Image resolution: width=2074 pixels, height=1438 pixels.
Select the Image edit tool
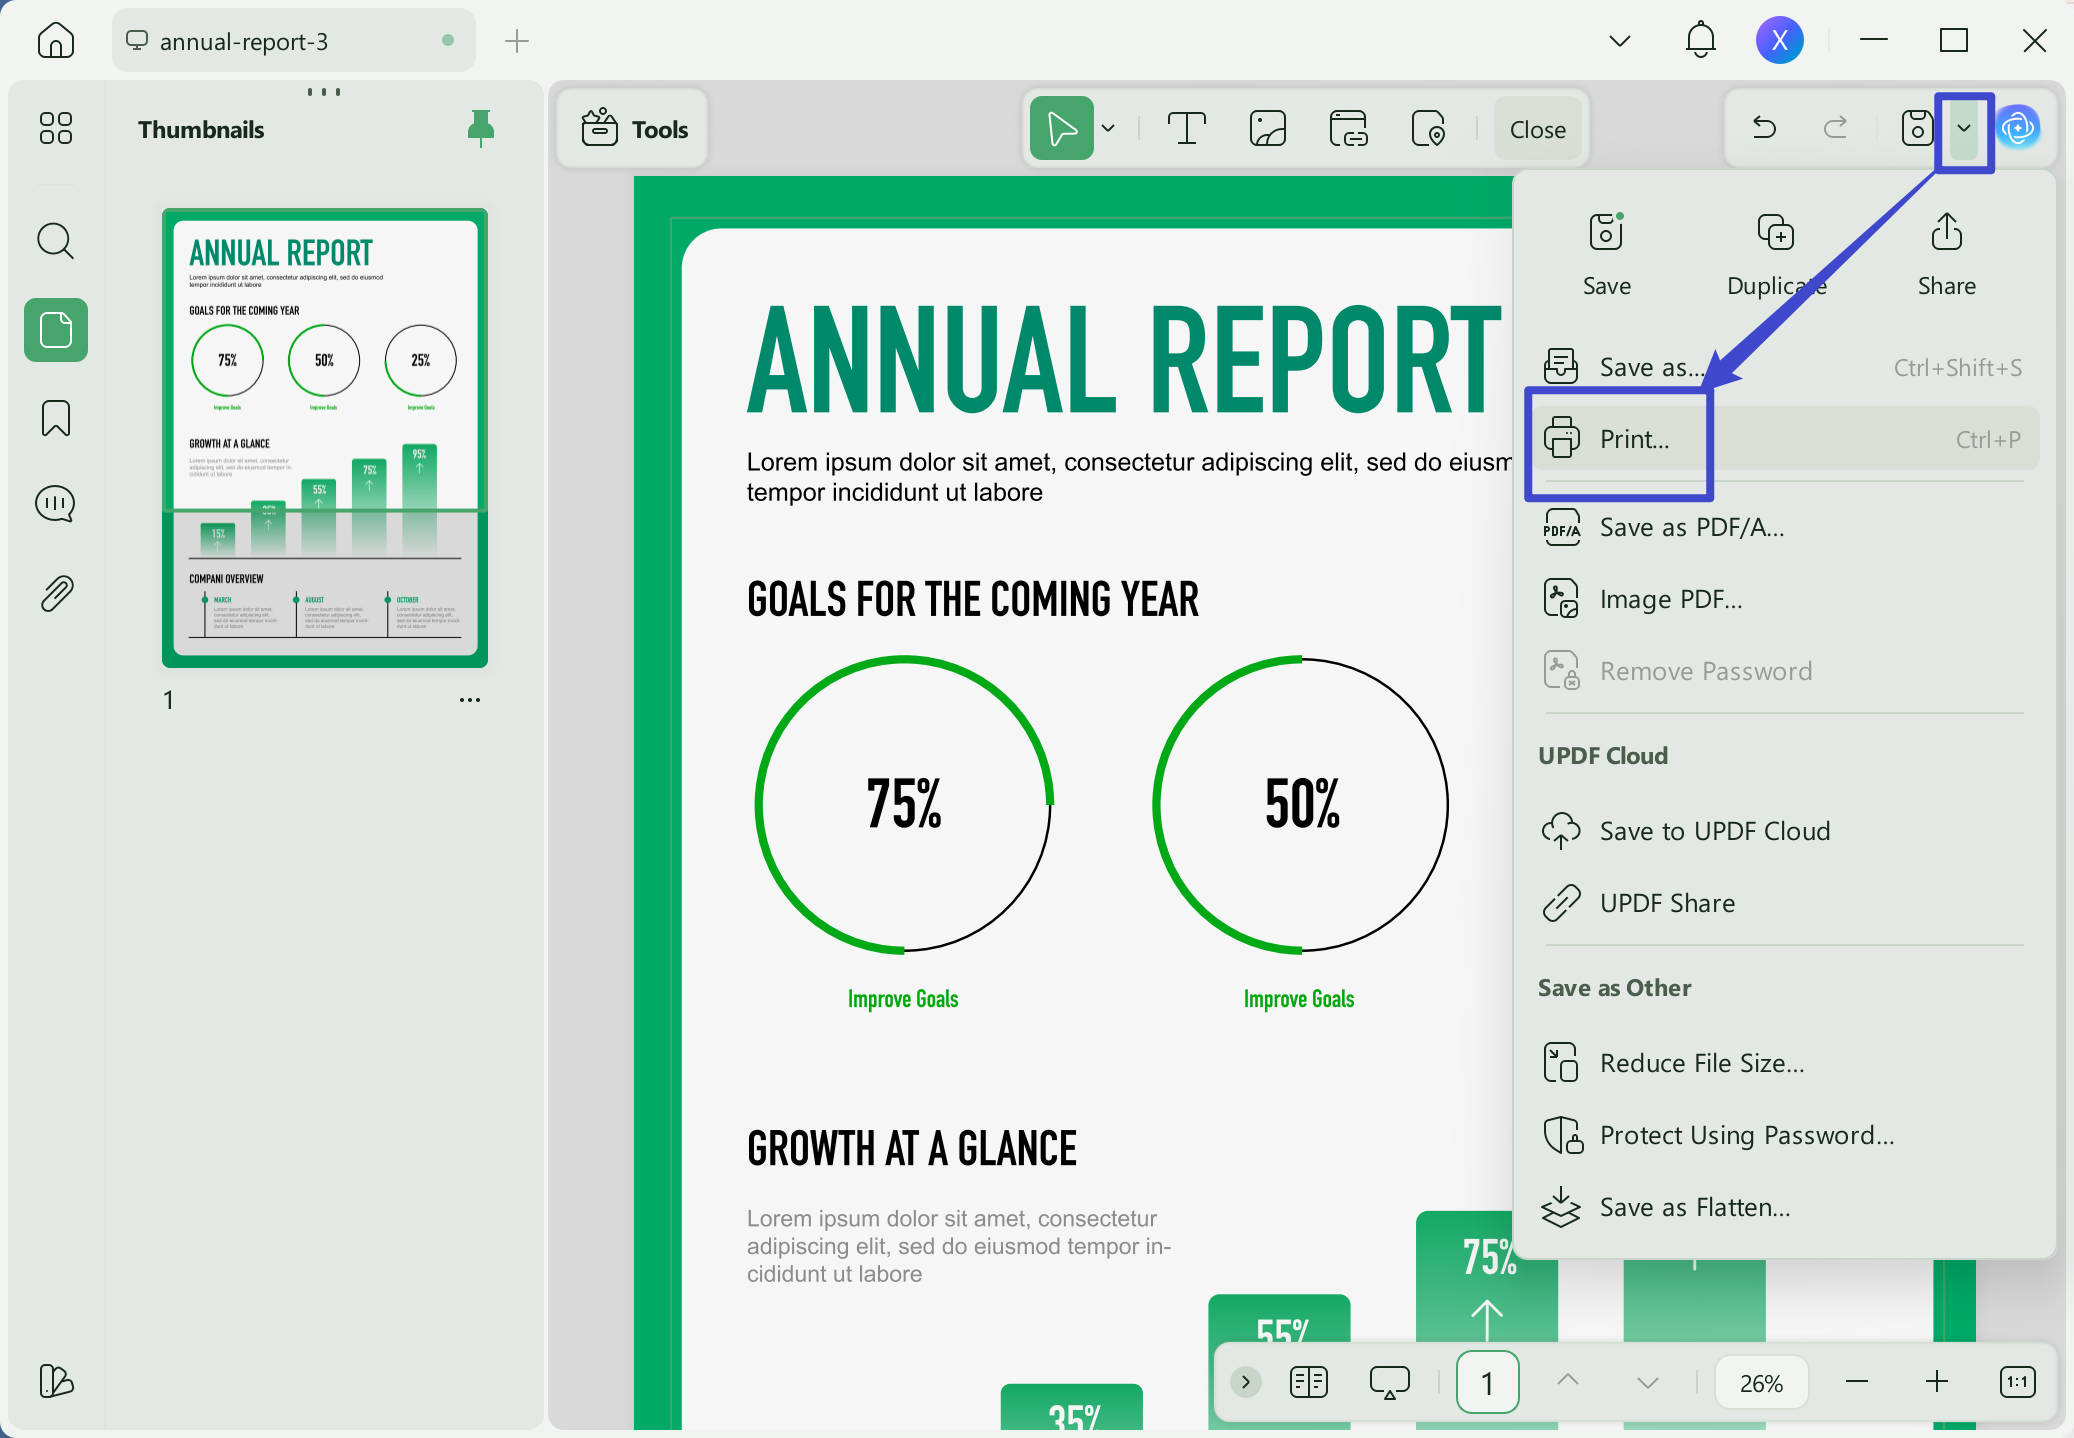click(x=1268, y=129)
